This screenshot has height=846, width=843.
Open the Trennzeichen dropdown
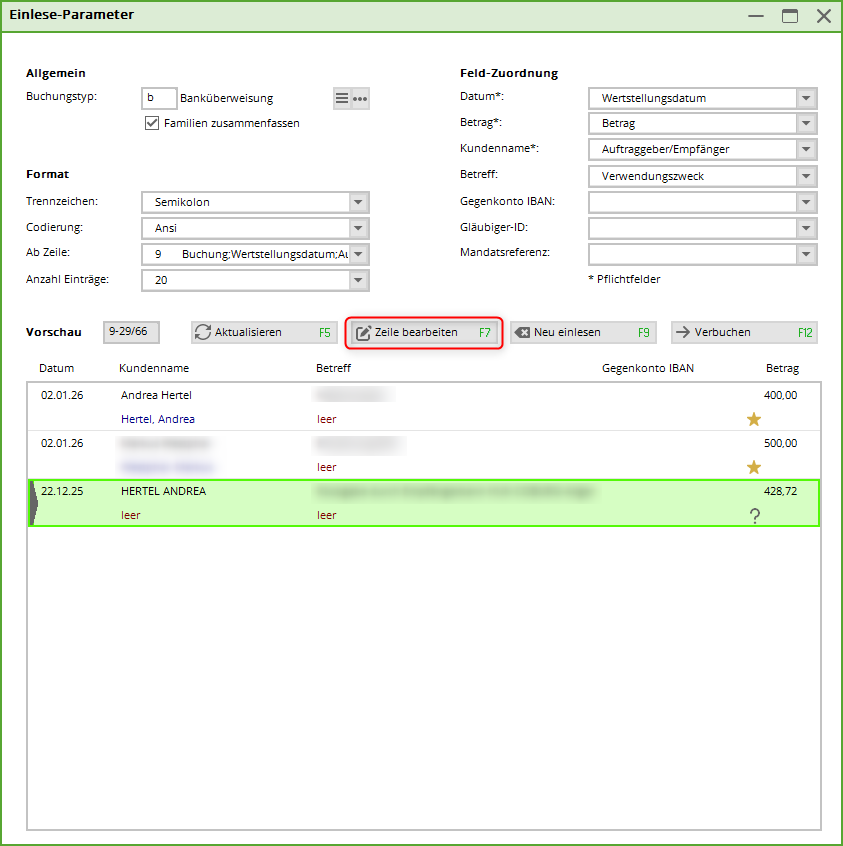click(359, 202)
